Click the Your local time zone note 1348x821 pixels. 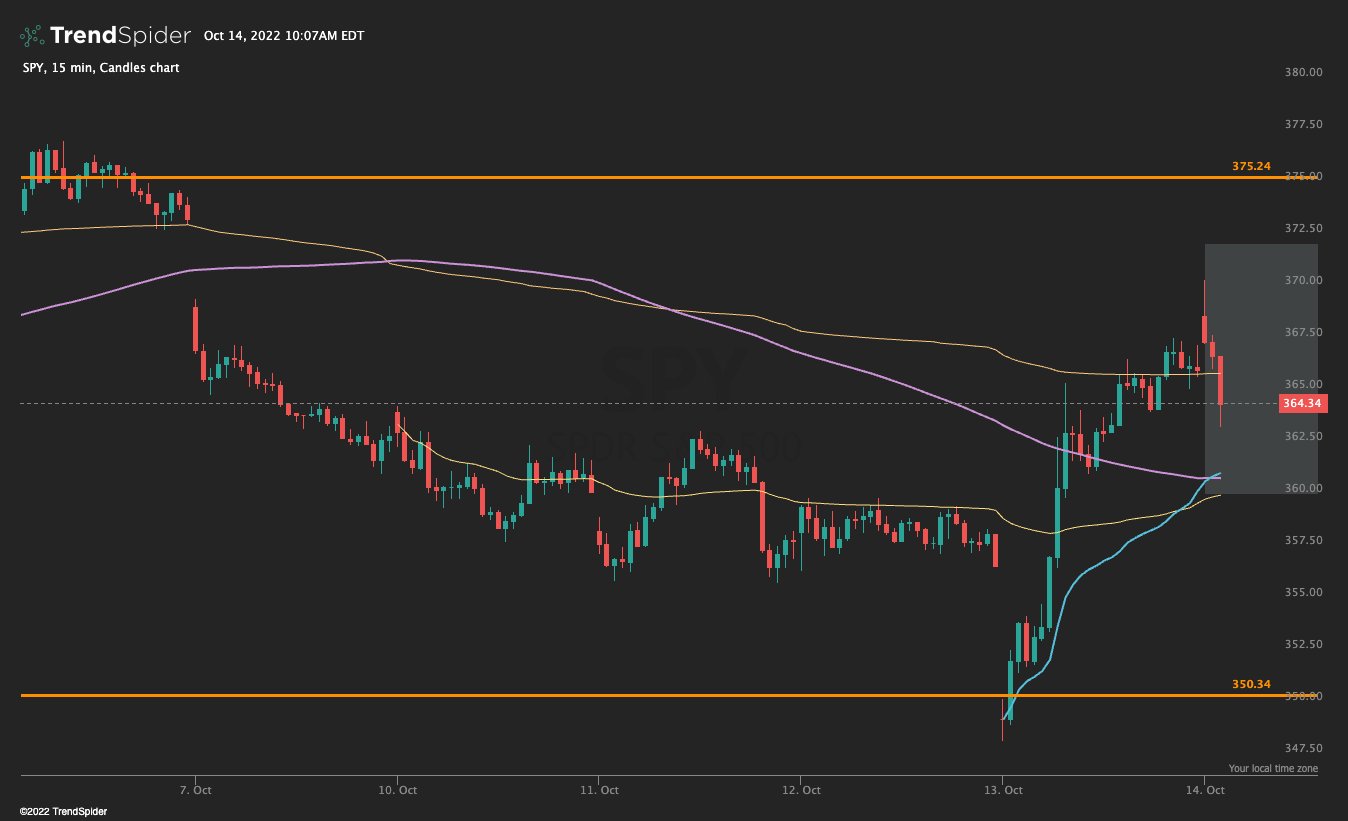coord(1273,769)
